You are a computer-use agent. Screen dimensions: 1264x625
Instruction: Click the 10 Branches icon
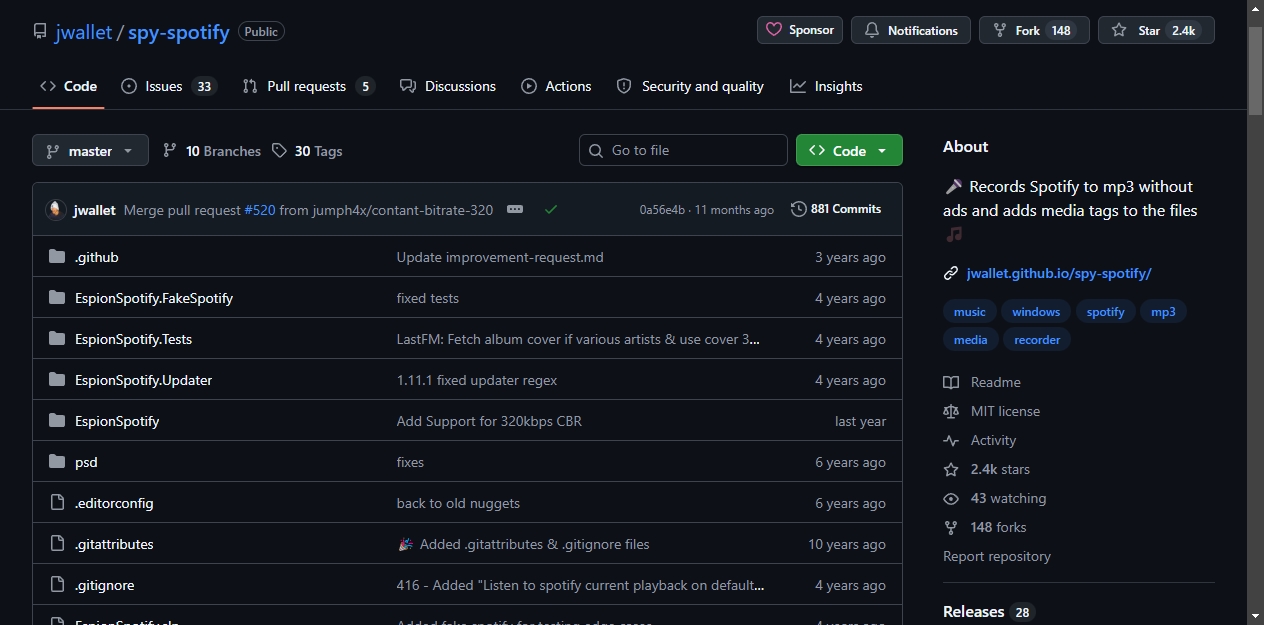170,151
